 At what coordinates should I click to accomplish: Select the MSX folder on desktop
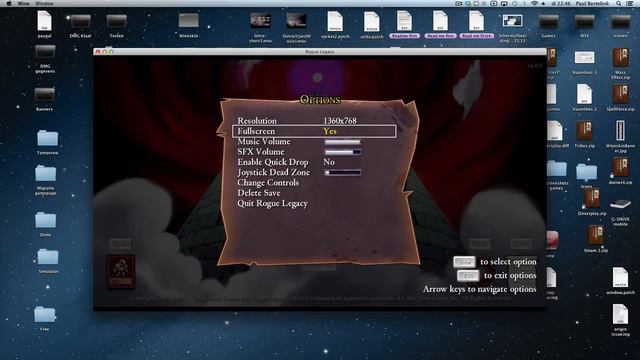pyautogui.click(x=584, y=21)
